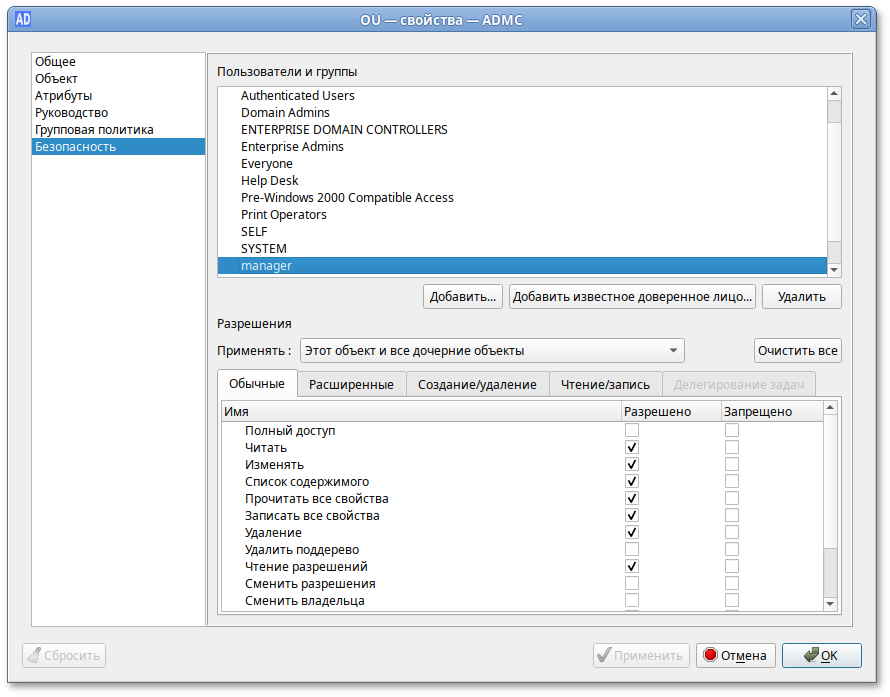
Task: Enable Удалить поддерево permission
Action: [631, 549]
